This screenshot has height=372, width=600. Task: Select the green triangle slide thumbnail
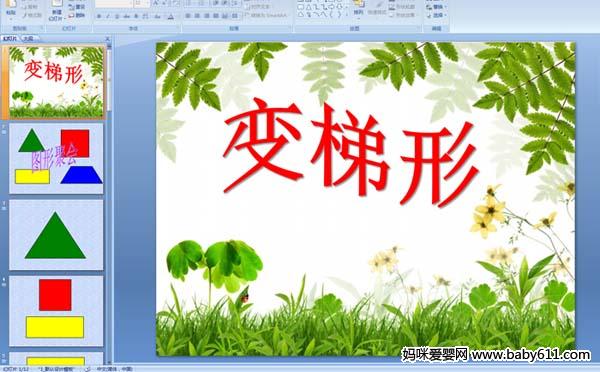coord(56,235)
